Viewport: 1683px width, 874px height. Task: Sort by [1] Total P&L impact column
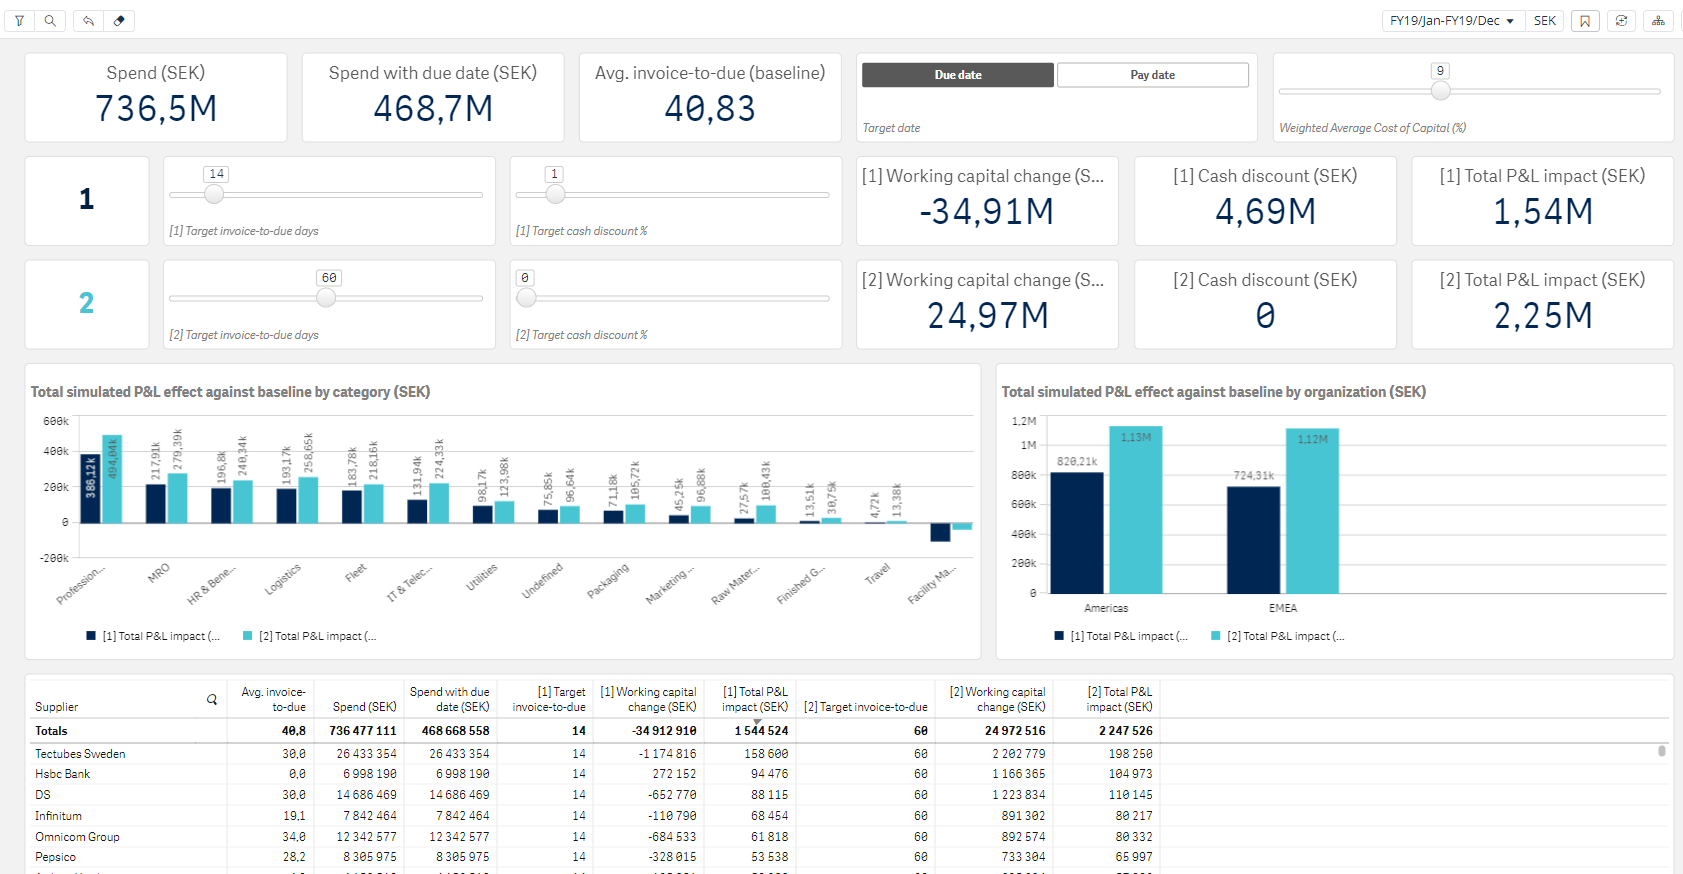coord(754,699)
